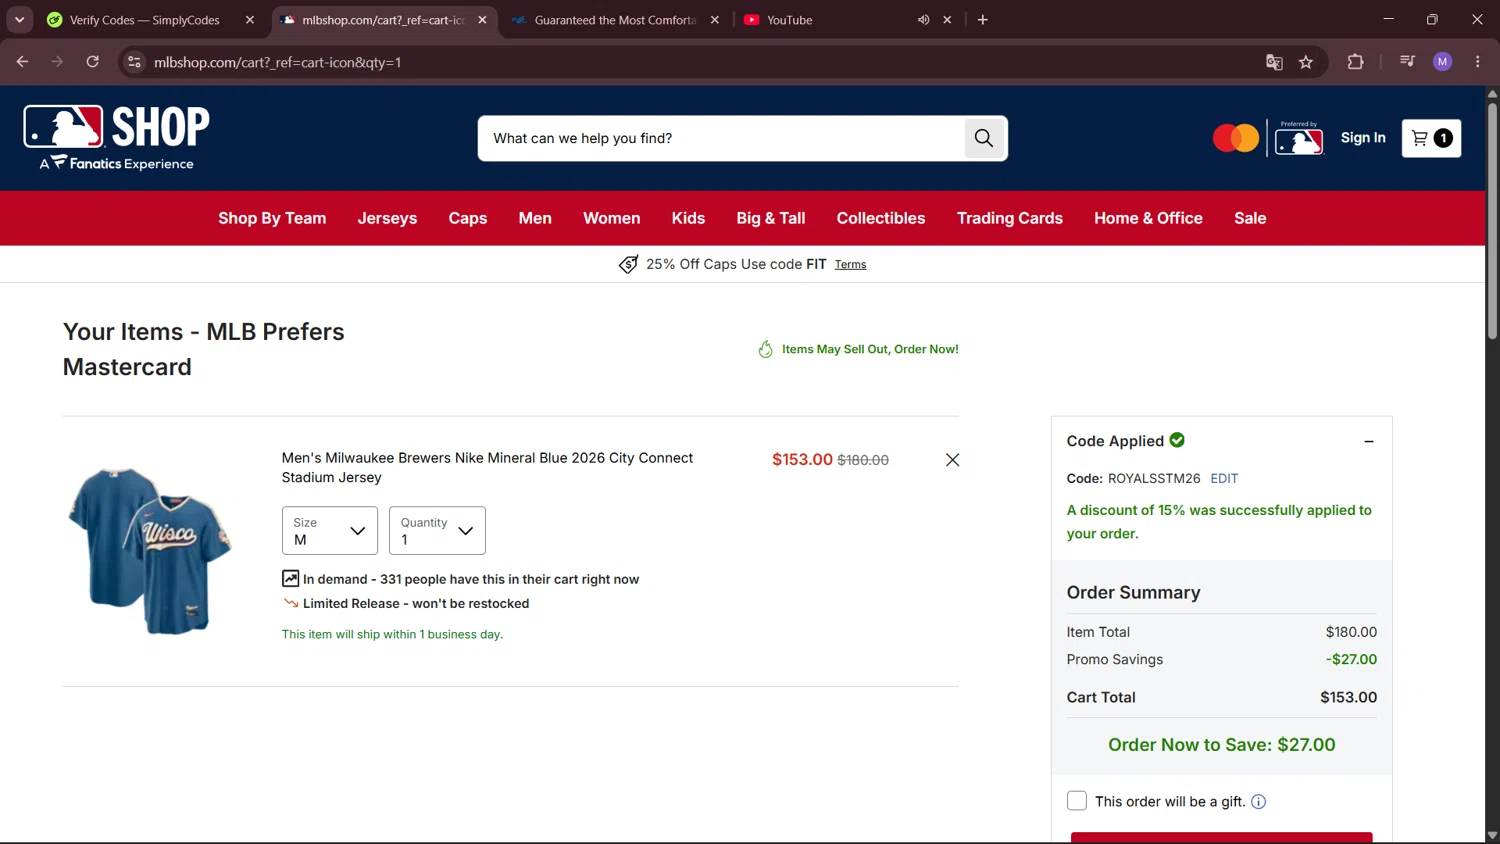Open the Chrome profile avatar
The height and width of the screenshot is (844, 1500).
click(x=1442, y=62)
